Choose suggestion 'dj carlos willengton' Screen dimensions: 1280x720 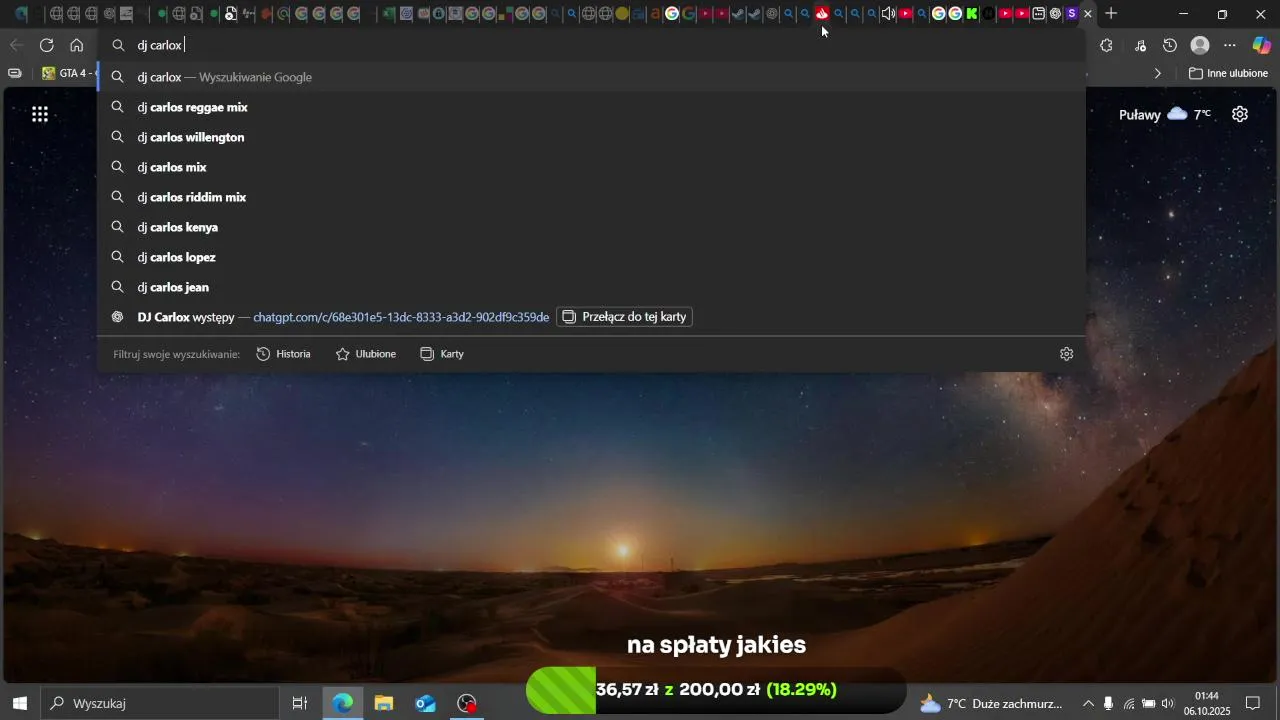(592, 137)
